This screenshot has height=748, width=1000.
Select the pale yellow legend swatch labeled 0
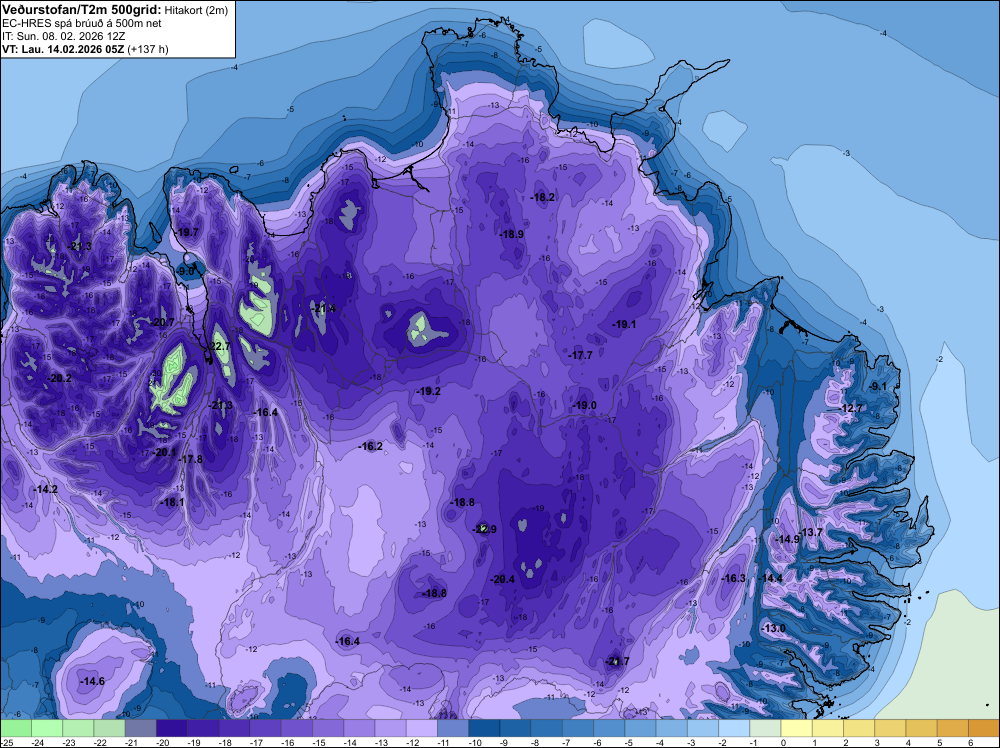pos(797,728)
